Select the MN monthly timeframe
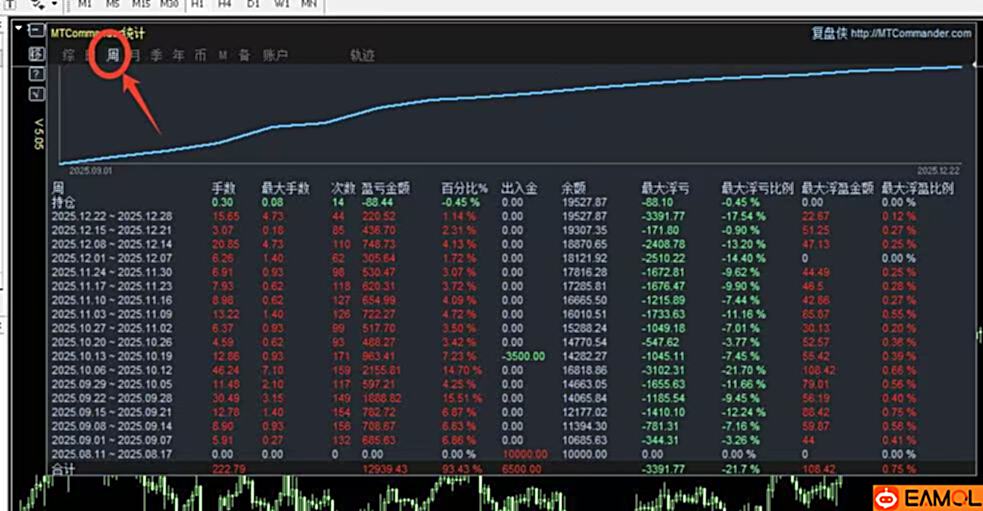This screenshot has width=983, height=511. coord(310,4)
